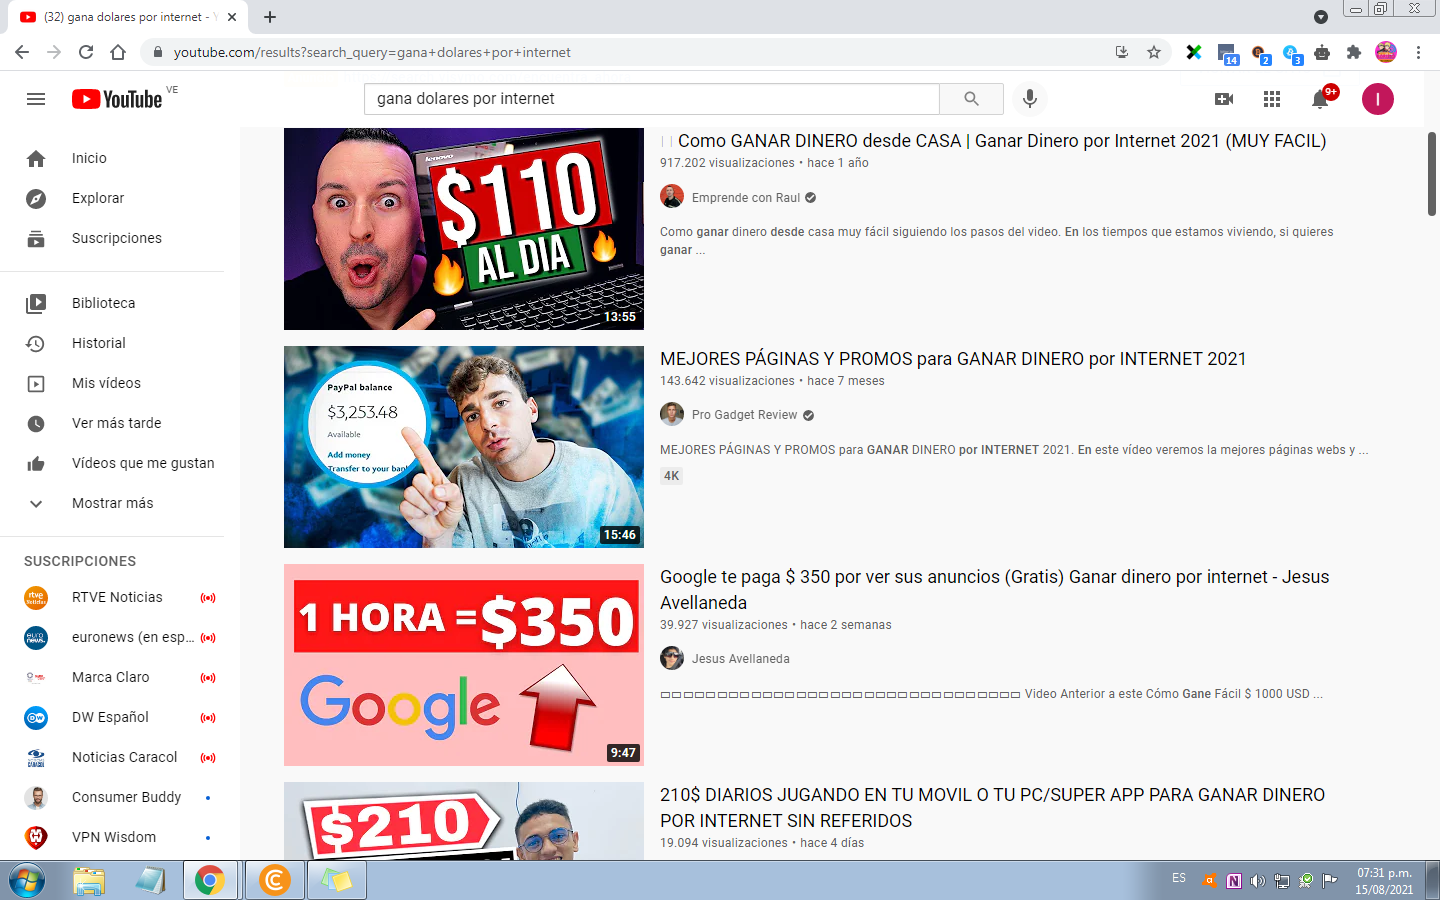
Task: Open the YouTube apps grid
Action: [1272, 99]
